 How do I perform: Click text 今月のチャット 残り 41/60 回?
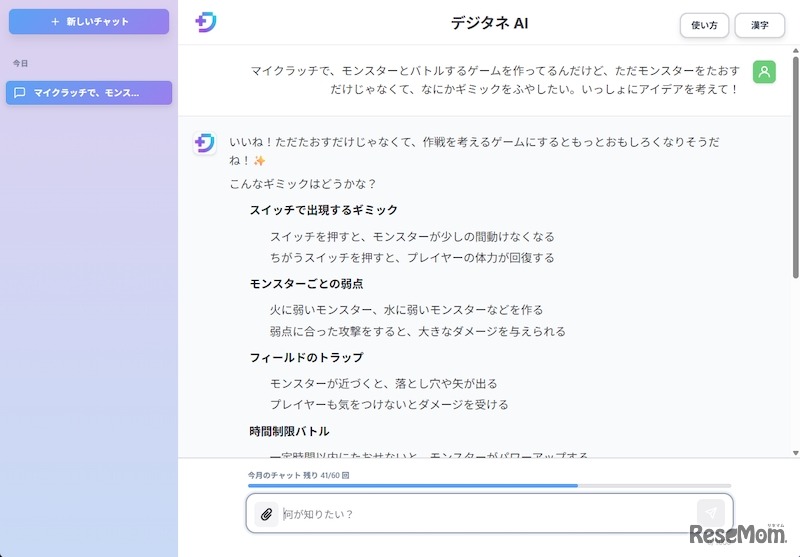(298, 475)
